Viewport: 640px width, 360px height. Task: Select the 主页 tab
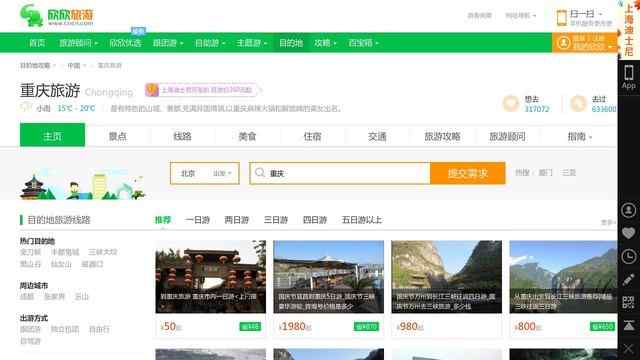pos(52,135)
